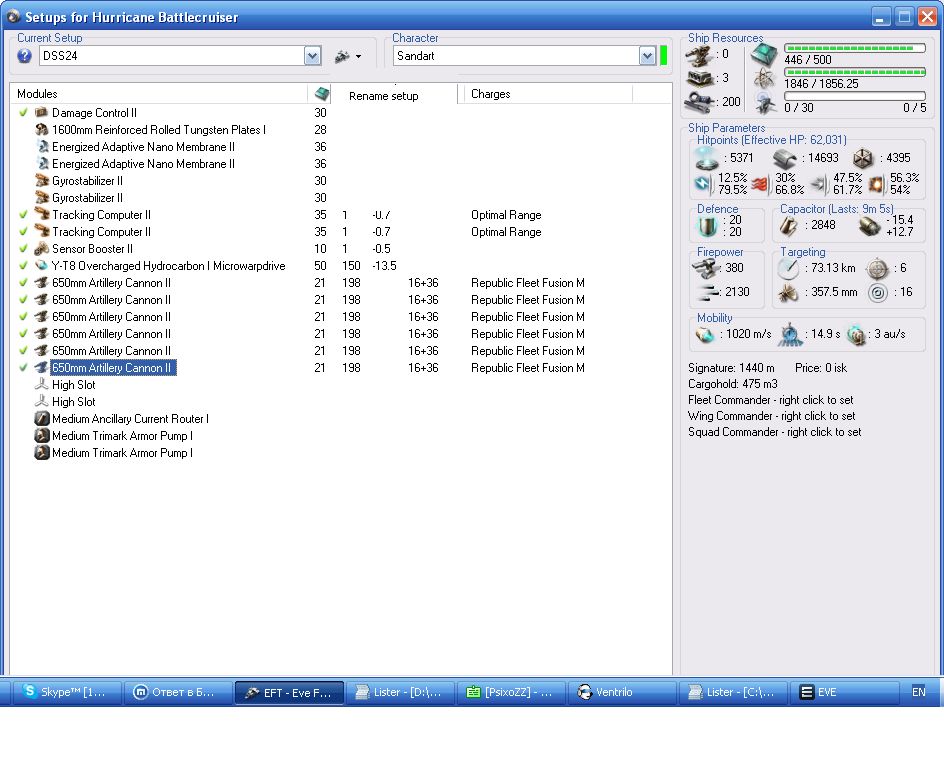The height and width of the screenshot is (775, 944).
Task: Click the turret DPS icon showing 380
Action: tap(706, 268)
